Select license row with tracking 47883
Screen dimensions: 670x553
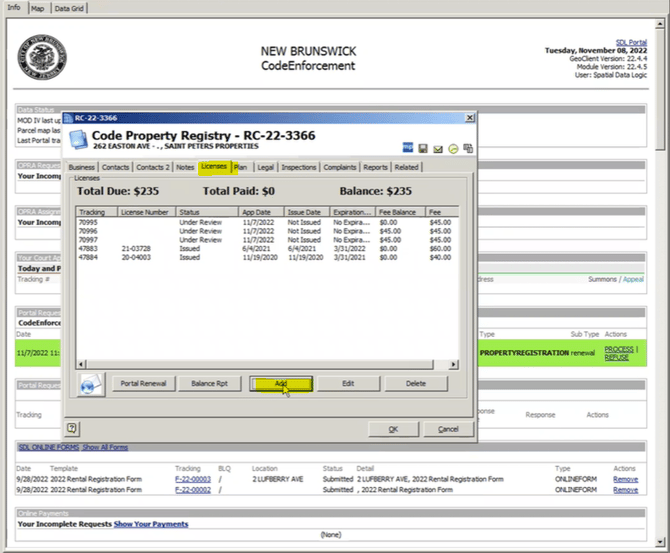267,249
